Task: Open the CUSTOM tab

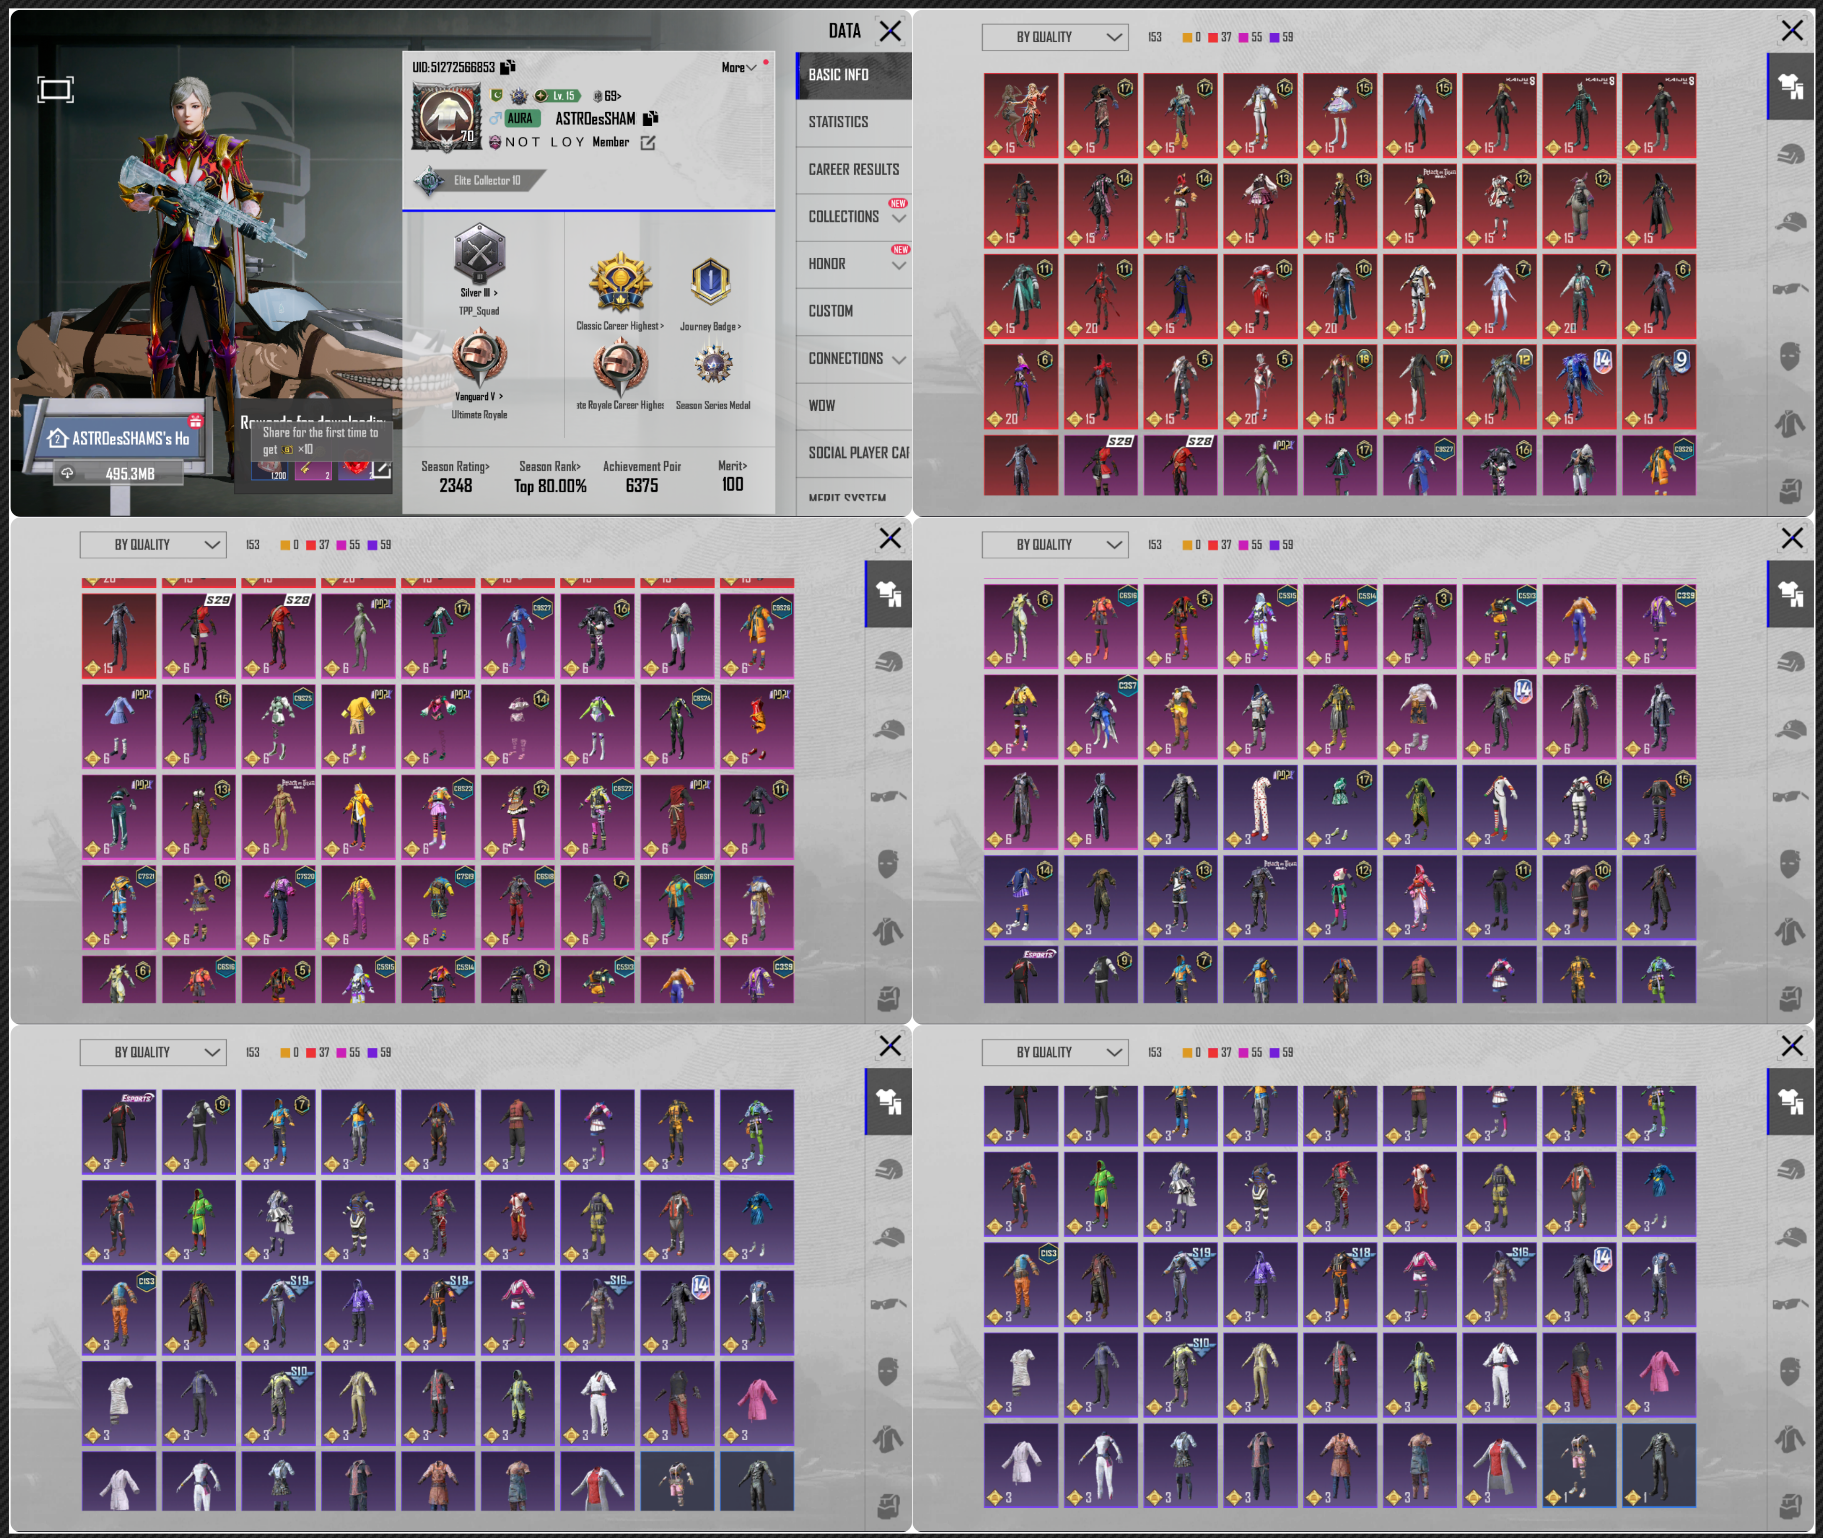Action: point(853,311)
